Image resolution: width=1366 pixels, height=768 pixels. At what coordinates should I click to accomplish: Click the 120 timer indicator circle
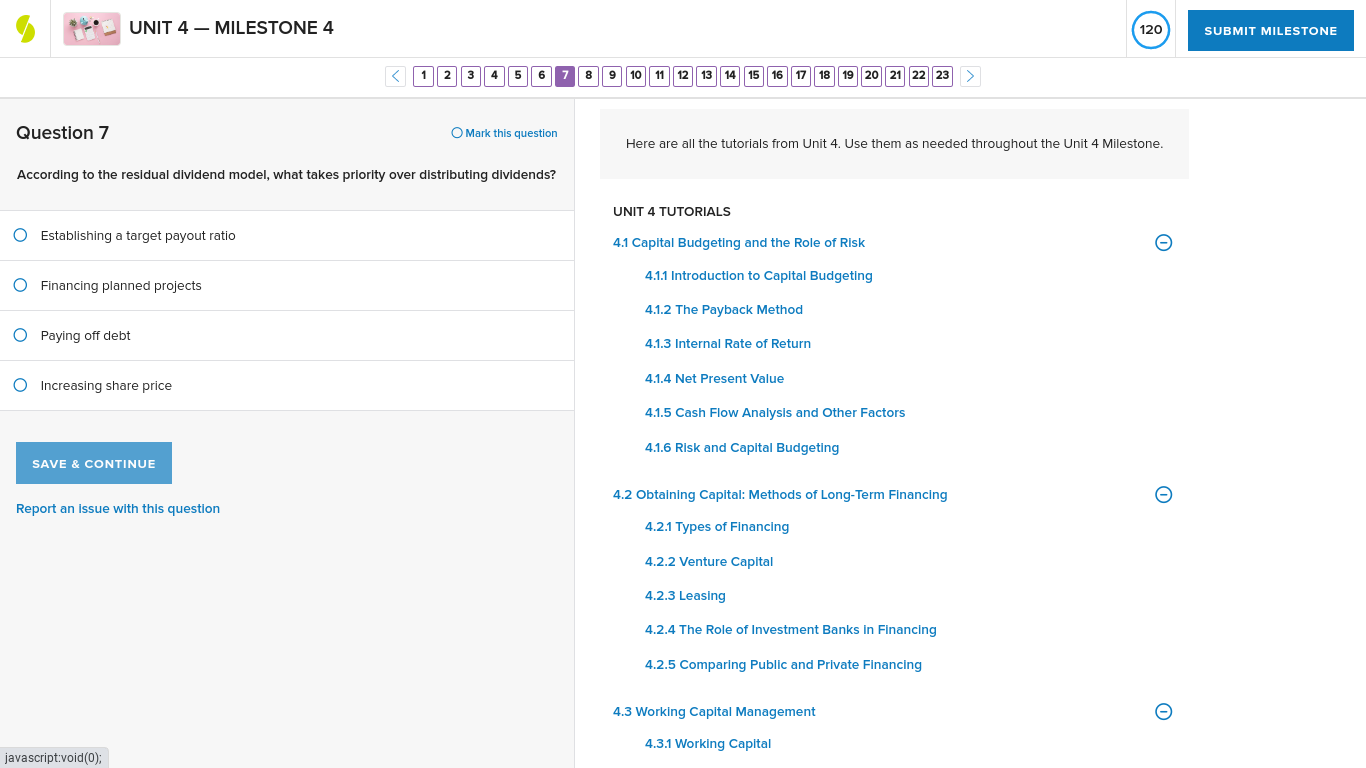1150,29
